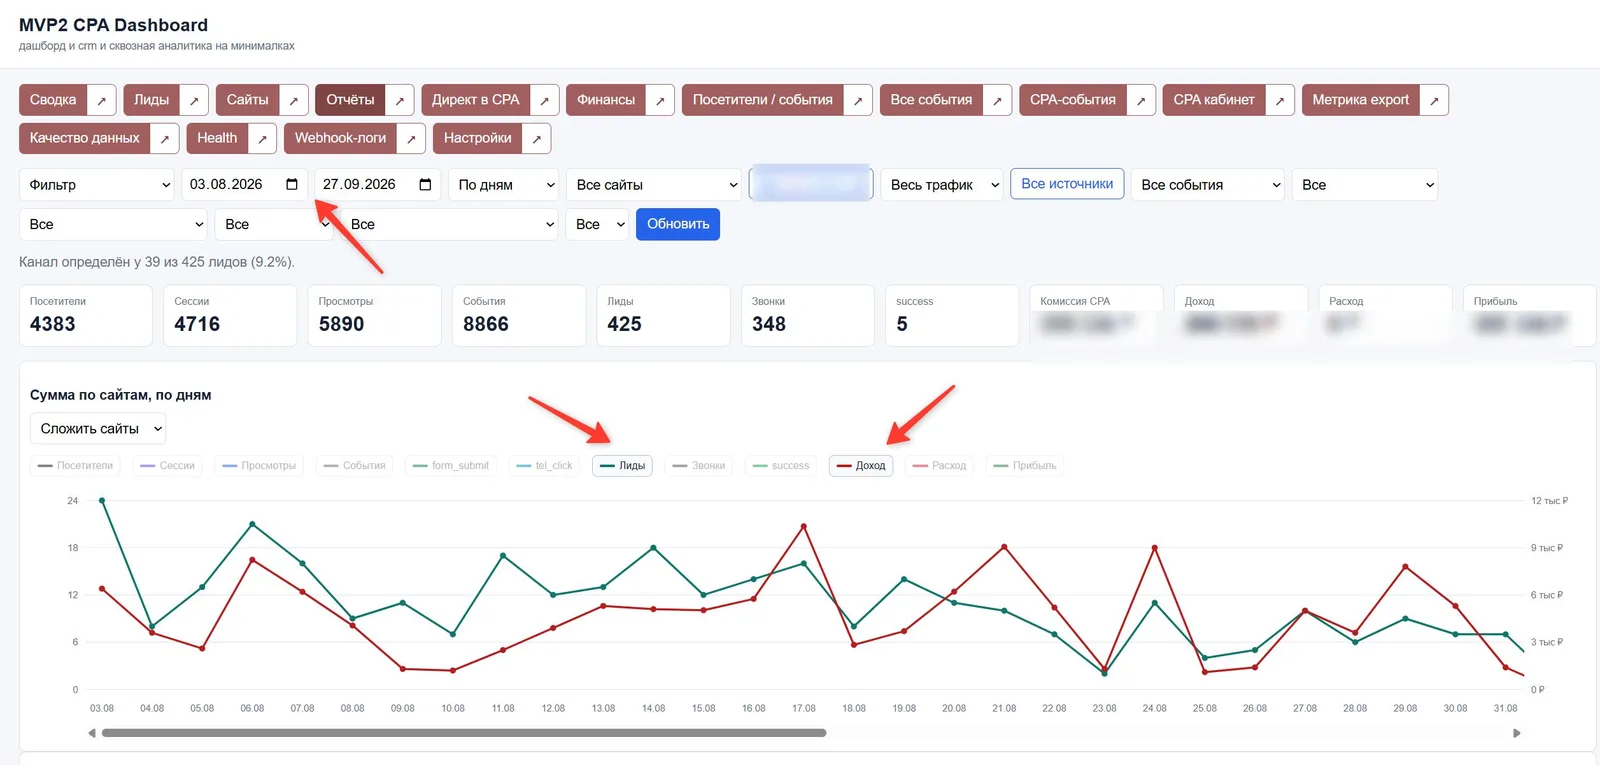Expand the По дням grouping dropdown
Viewport: 1600px width, 765px height.
[x=504, y=184]
